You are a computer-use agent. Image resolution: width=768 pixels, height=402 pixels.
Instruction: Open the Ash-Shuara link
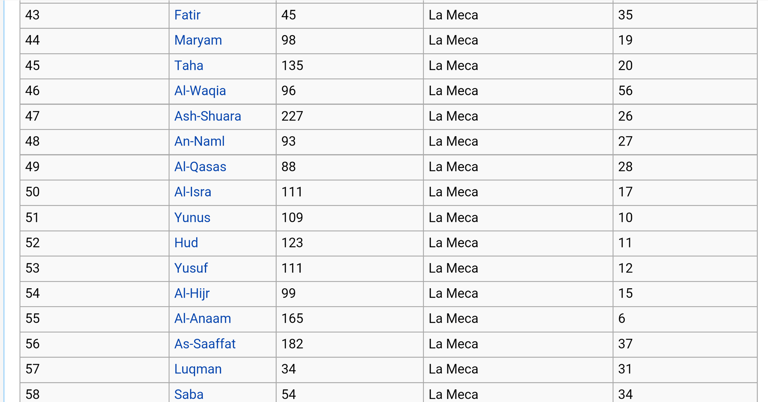pyautogui.click(x=207, y=116)
